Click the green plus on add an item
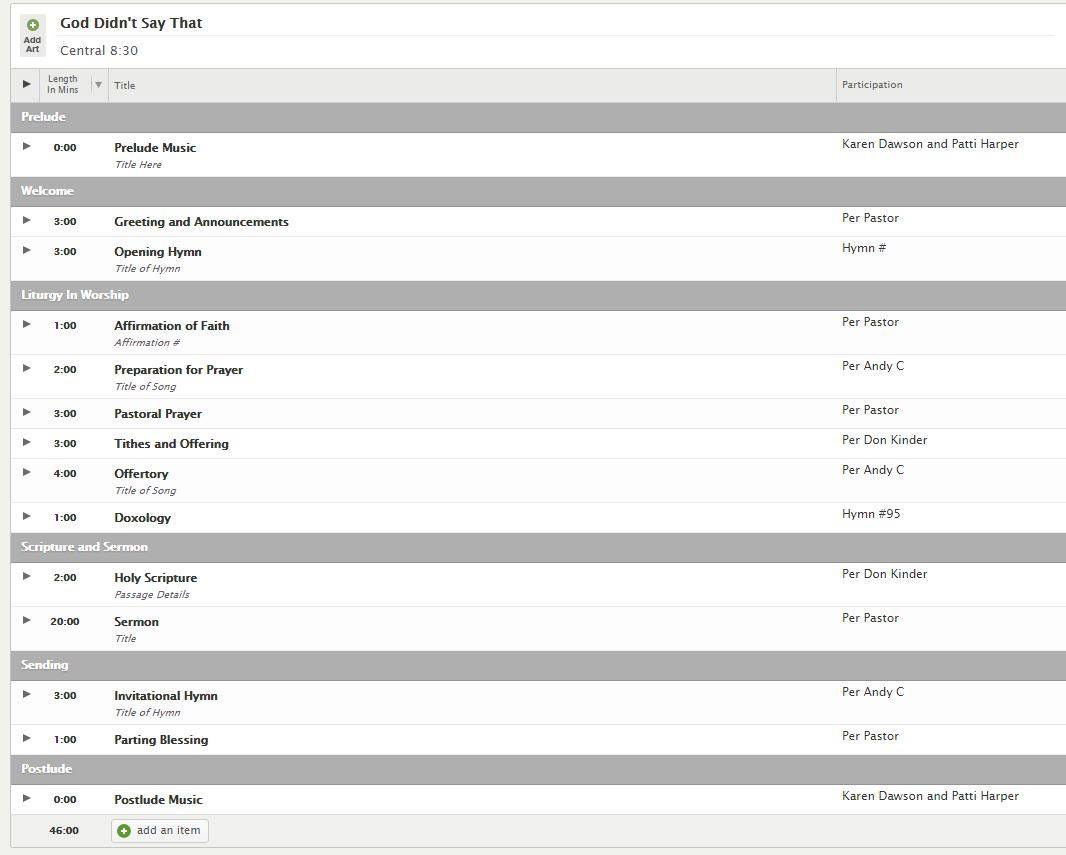 point(124,831)
